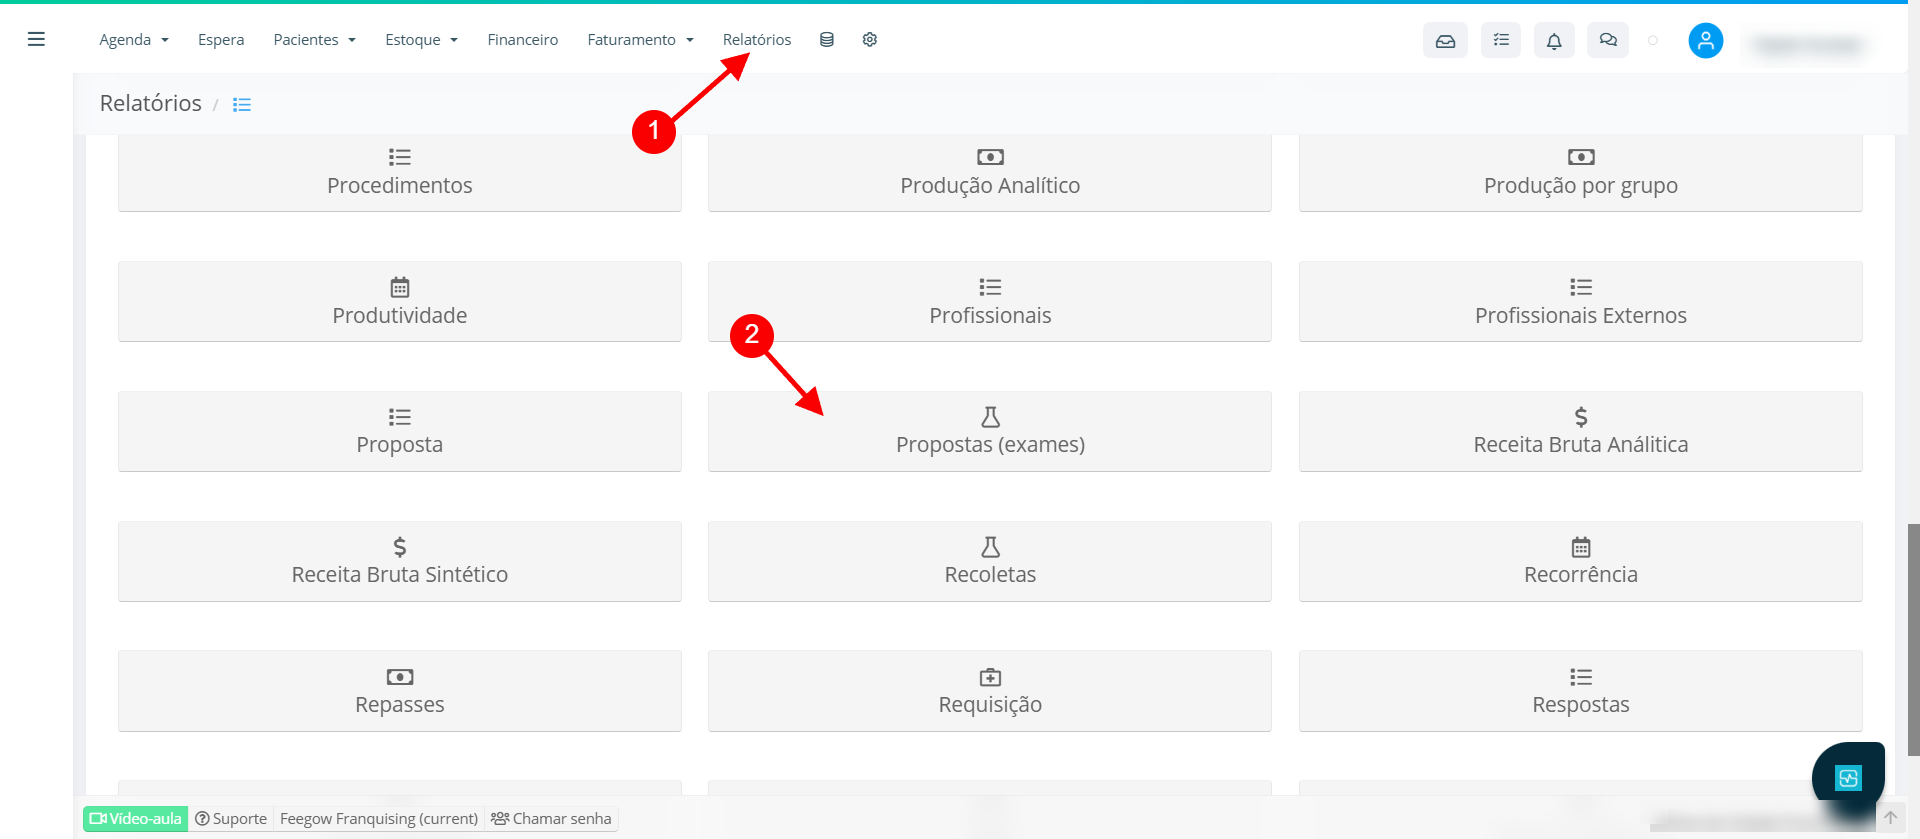Click the money icon above Produção por grupo

pyautogui.click(x=1581, y=157)
